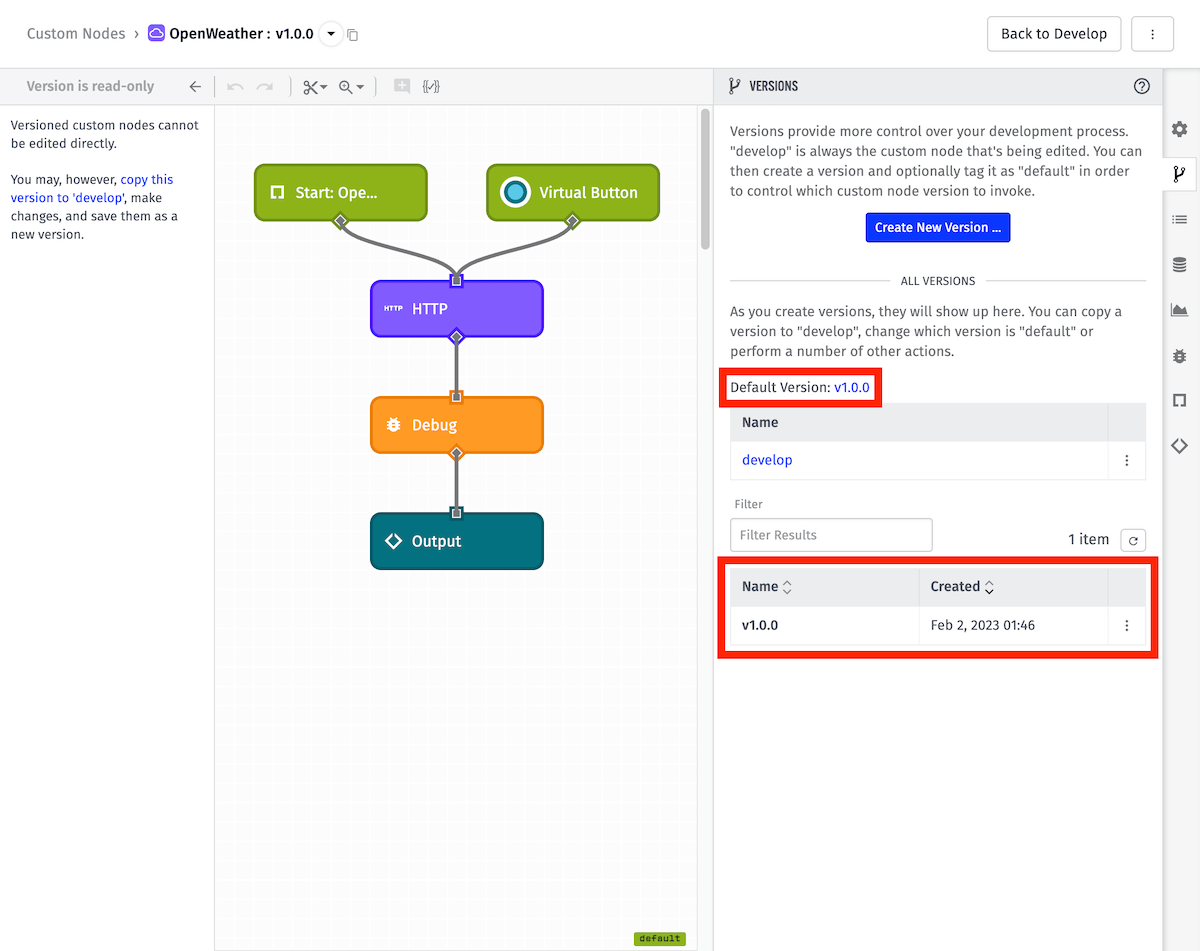Click the canvas vertical scrollbar
Viewport: 1200px width, 951px height.
click(x=705, y=180)
